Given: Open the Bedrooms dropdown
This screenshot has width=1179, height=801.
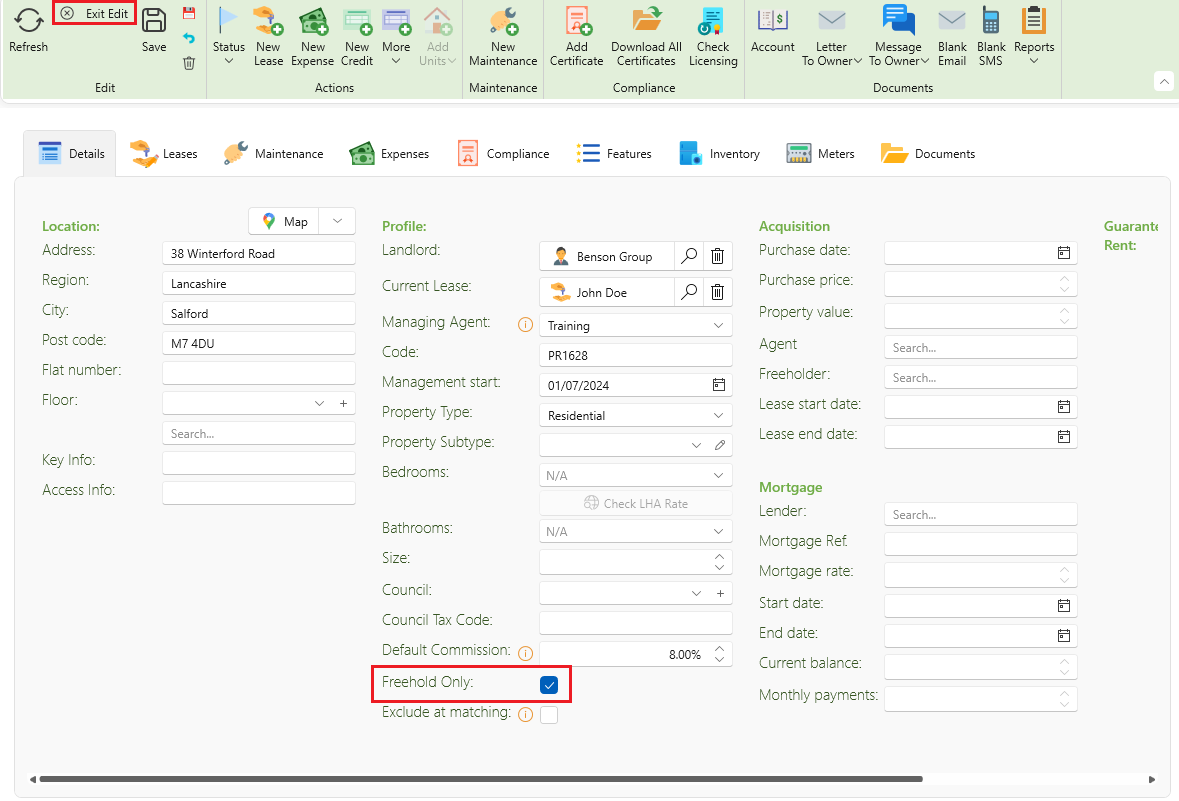Looking at the screenshot, I should 718,475.
